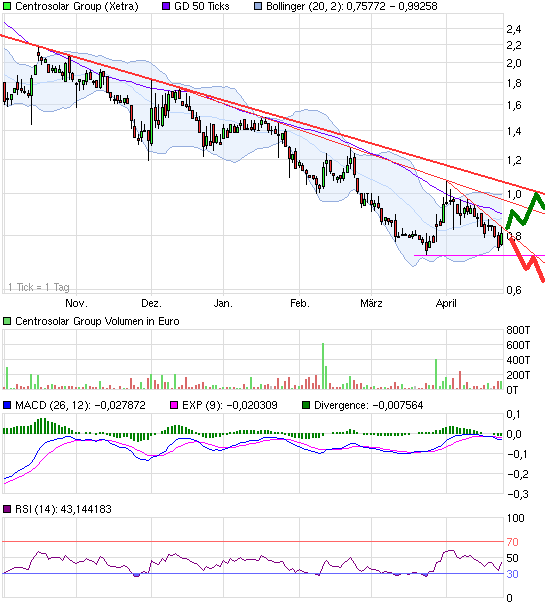This screenshot has width=545, height=606.
Task: Click the 'Jan.' month label
Action: click(223, 303)
